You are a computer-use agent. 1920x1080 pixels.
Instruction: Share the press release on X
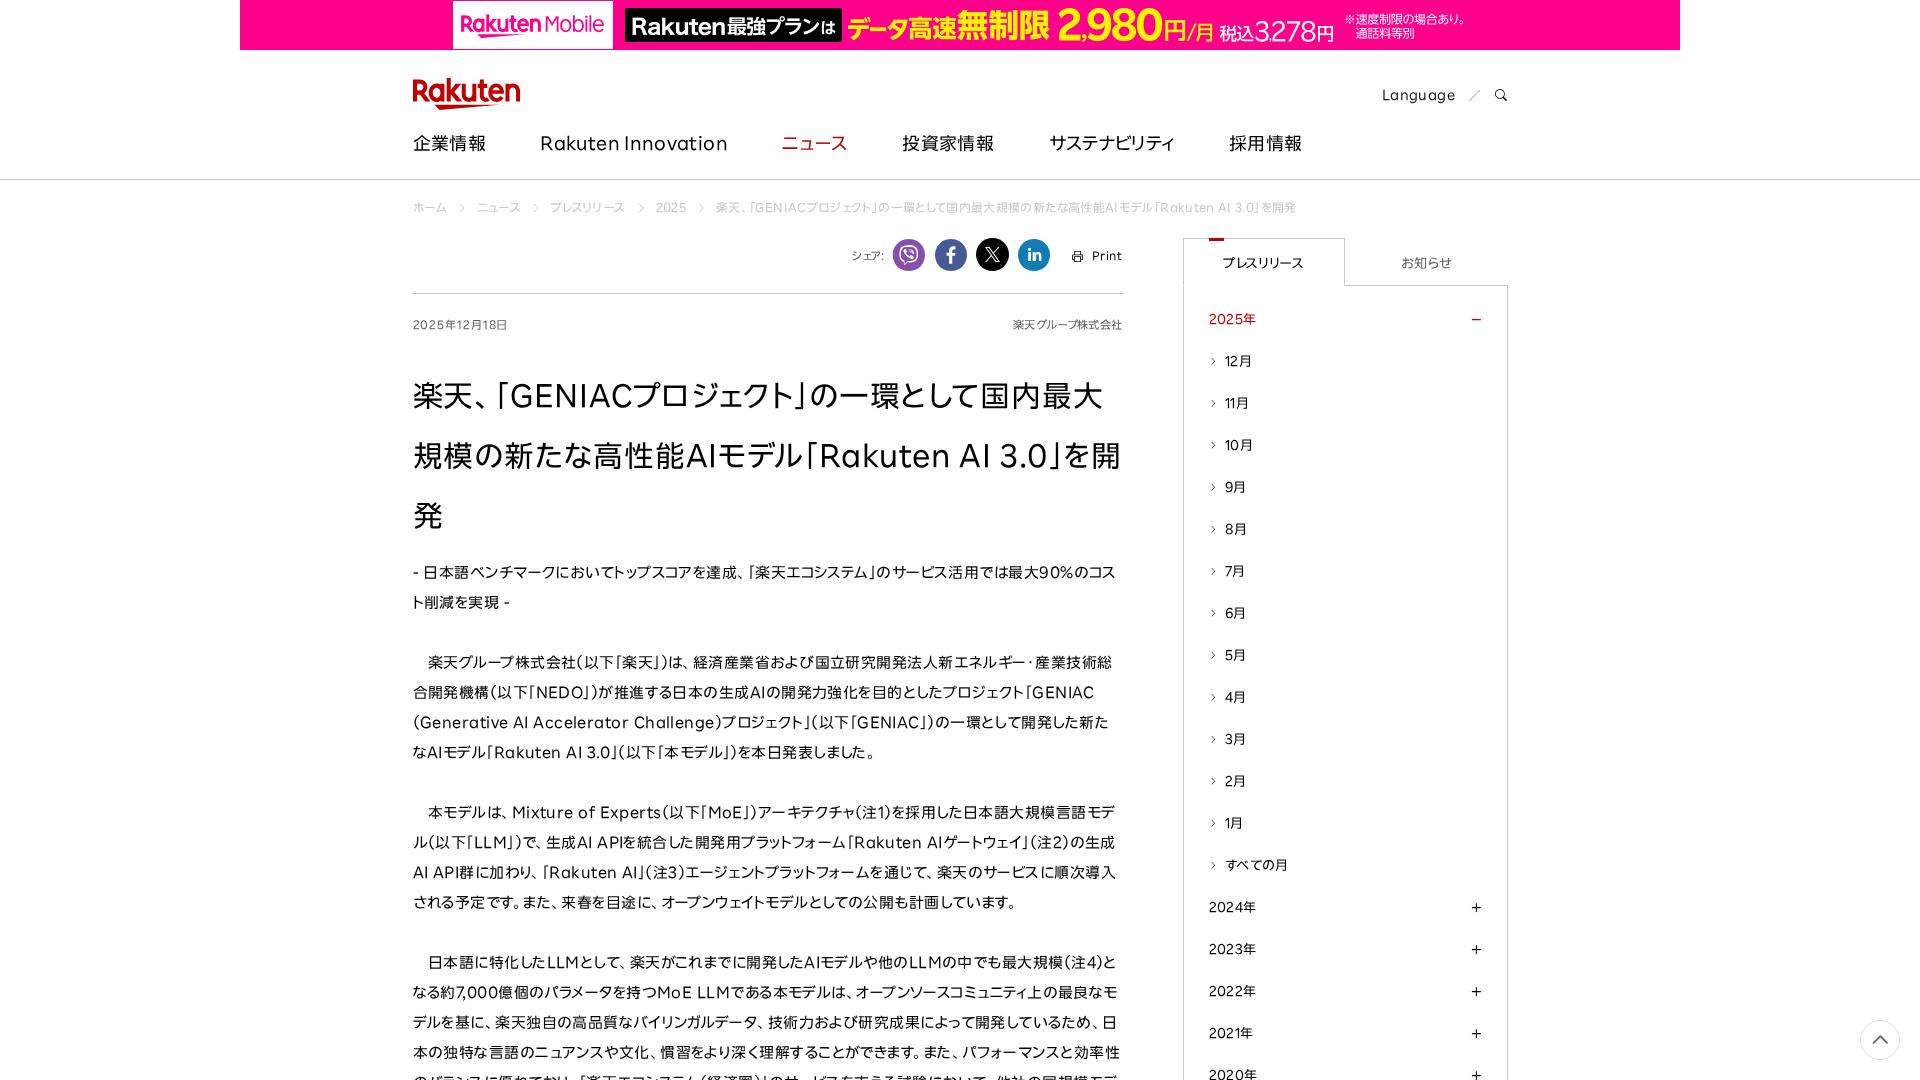(992, 255)
